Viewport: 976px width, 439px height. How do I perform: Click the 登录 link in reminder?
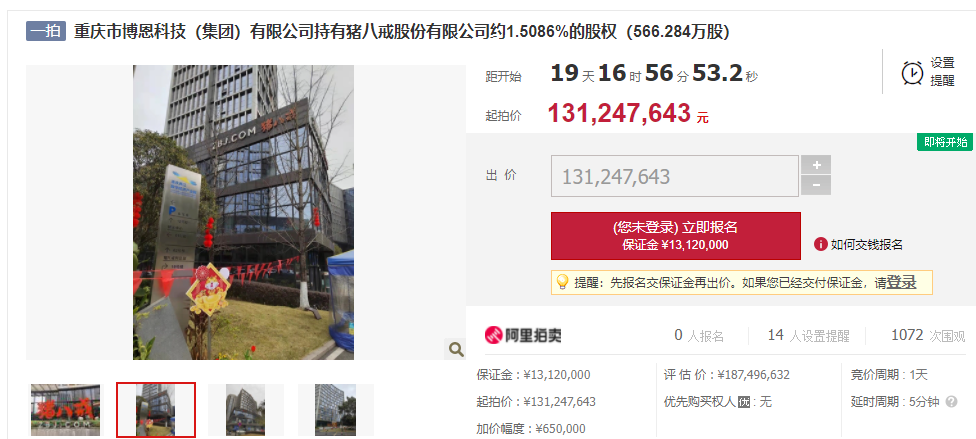(x=901, y=282)
